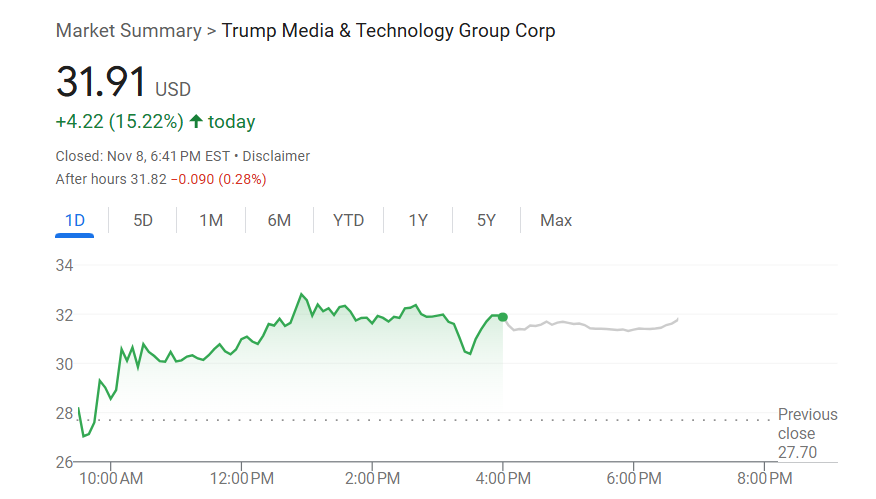Click the green closing dot on chart
The image size is (876, 499).
pyautogui.click(x=502, y=317)
